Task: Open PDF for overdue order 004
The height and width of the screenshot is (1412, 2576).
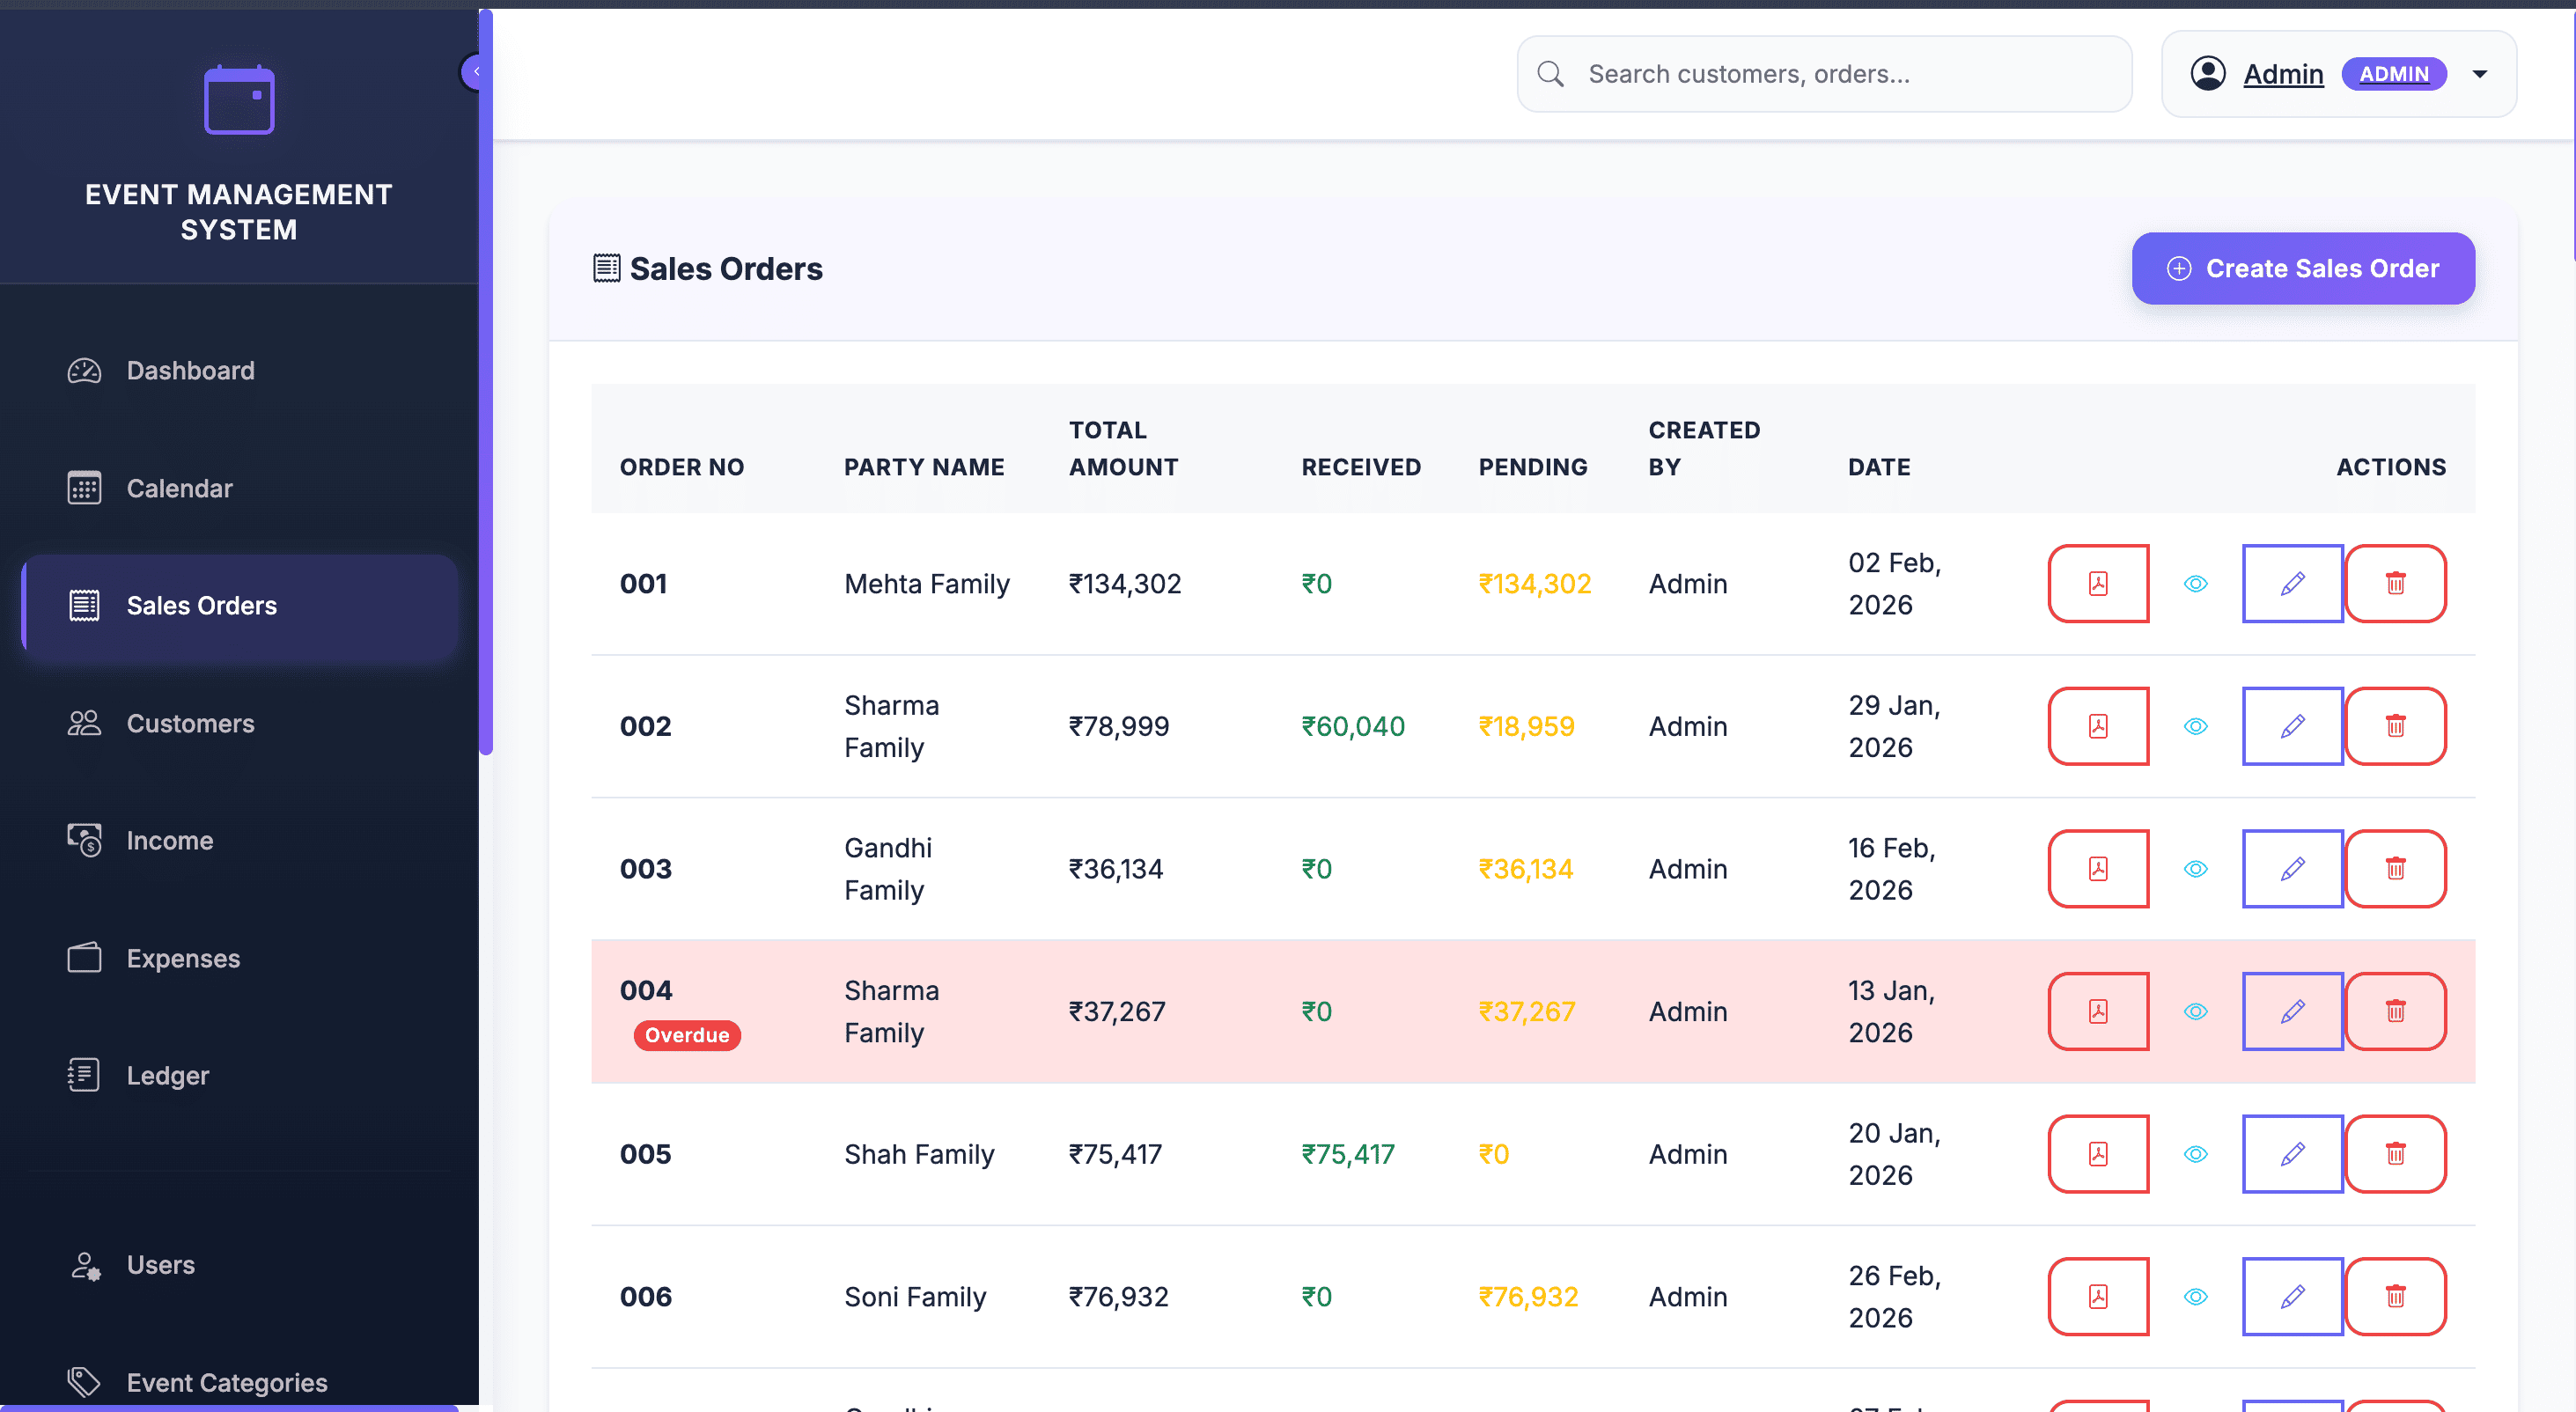Action: (x=2098, y=1011)
